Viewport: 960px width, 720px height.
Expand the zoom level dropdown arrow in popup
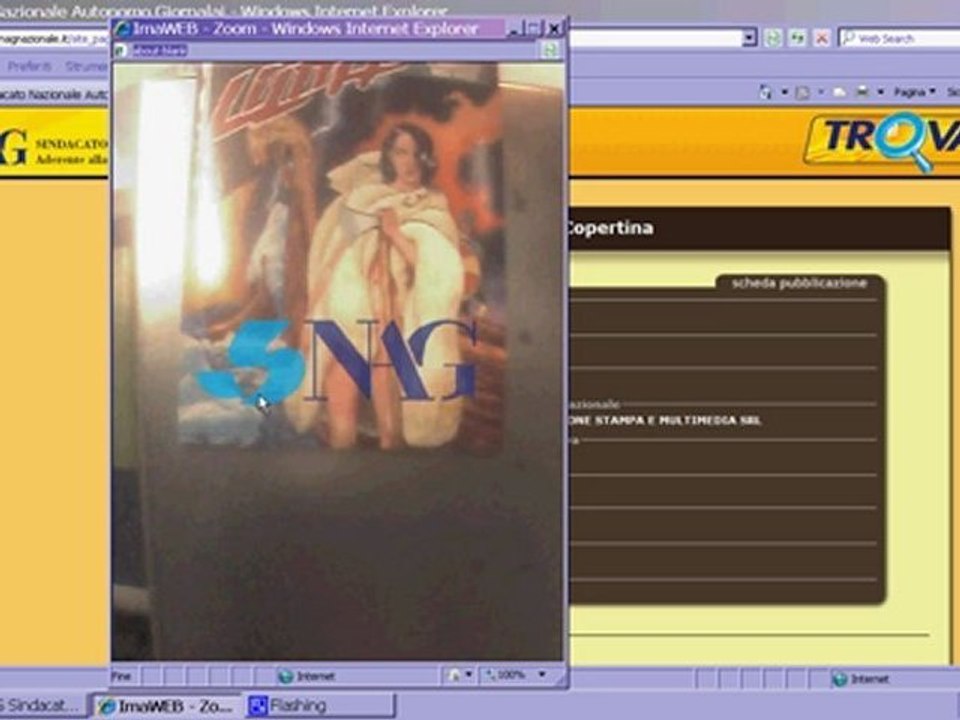point(542,675)
